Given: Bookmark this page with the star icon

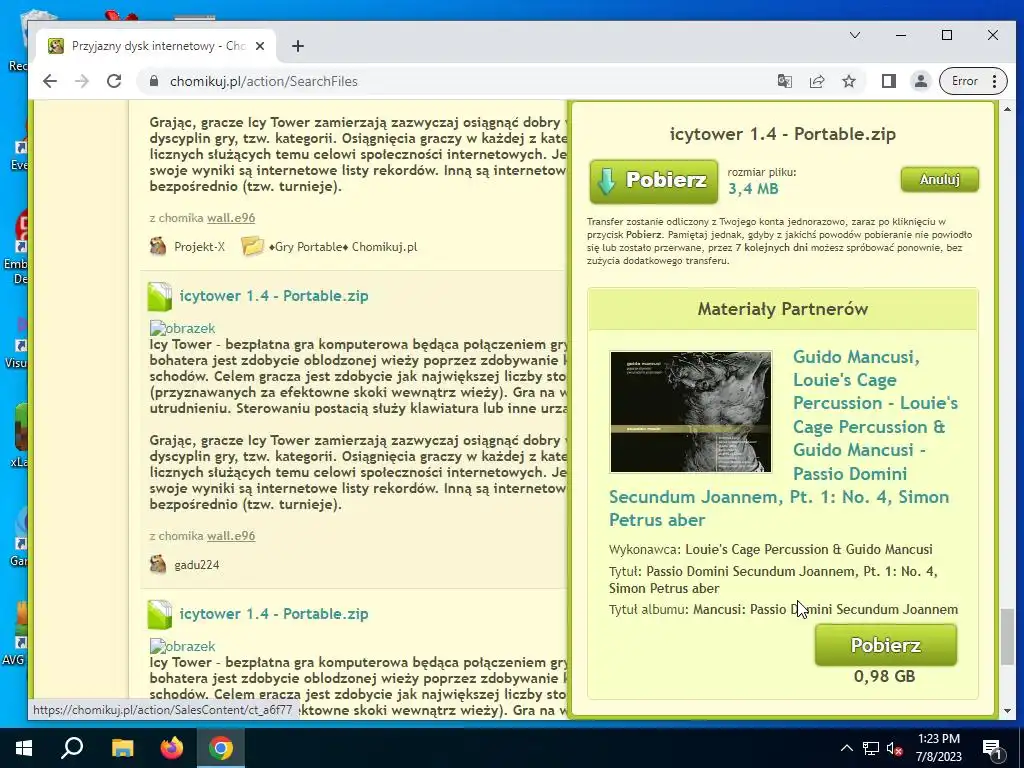Looking at the screenshot, I should point(848,81).
